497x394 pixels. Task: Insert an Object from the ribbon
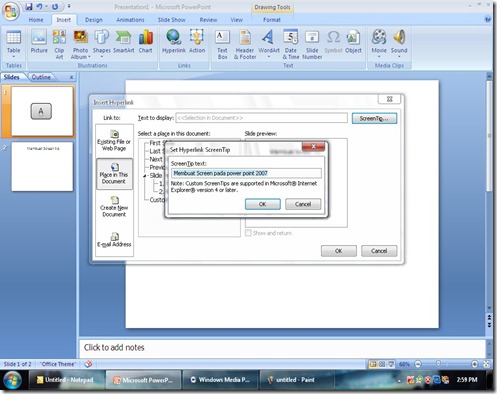[x=353, y=42]
